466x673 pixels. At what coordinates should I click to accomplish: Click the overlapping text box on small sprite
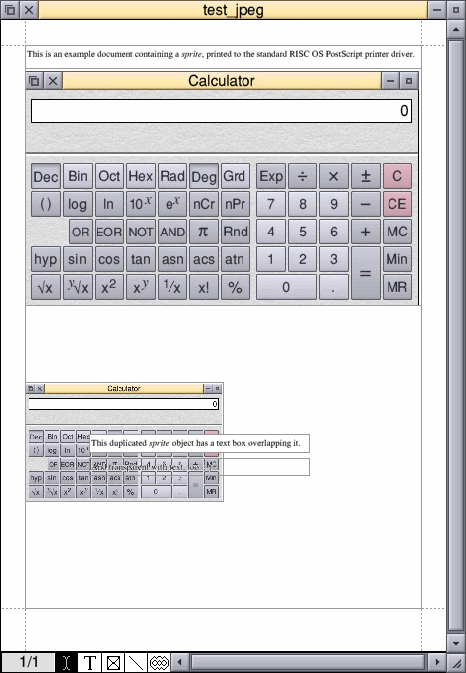199,443
